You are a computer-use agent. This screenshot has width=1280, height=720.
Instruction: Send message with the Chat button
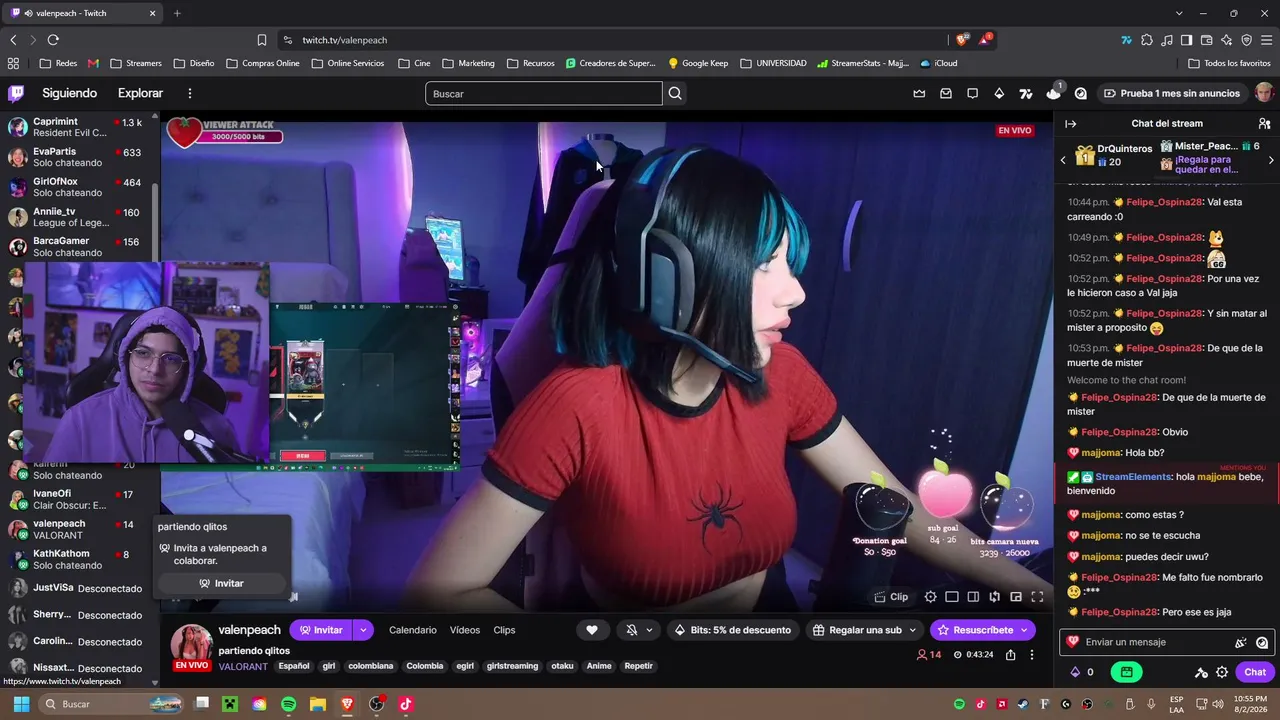coord(1255,672)
